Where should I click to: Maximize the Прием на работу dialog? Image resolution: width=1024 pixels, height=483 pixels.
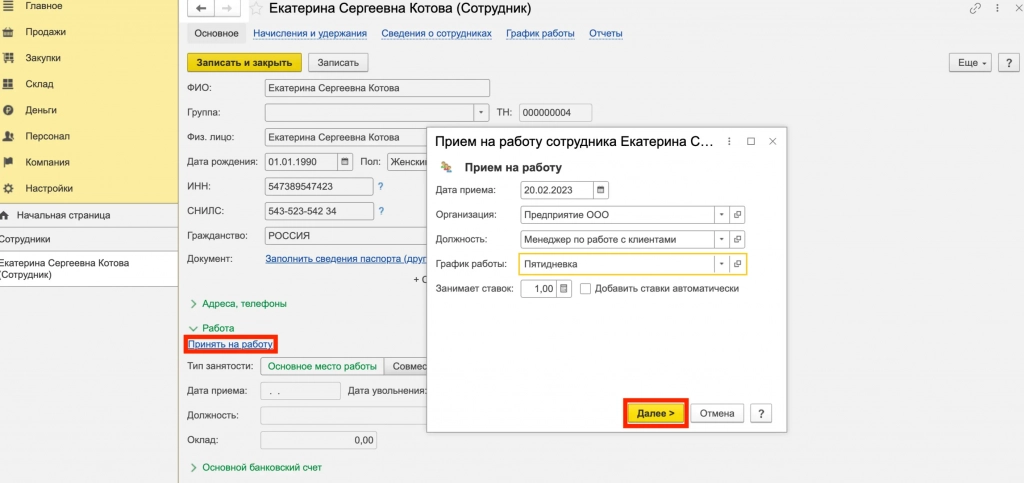pos(751,141)
